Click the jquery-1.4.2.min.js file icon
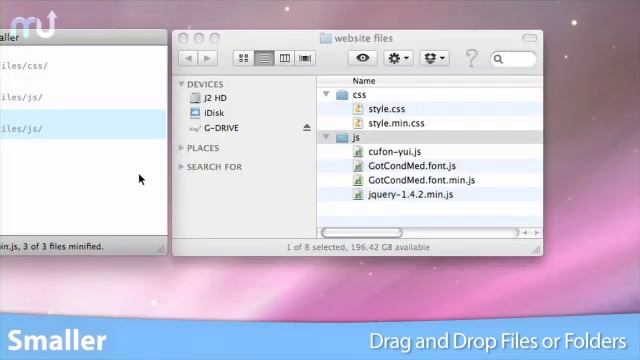The width and height of the screenshot is (640, 360). [358, 195]
